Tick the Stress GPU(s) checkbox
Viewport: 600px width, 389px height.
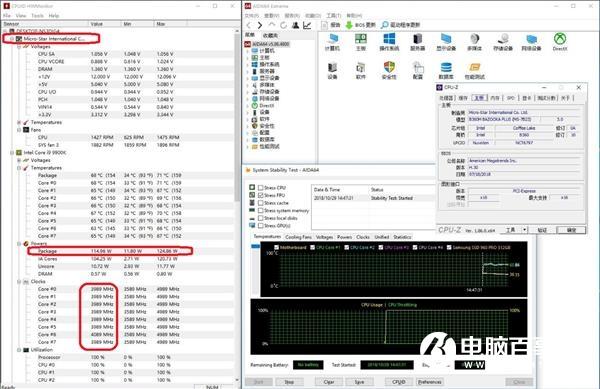(261, 226)
